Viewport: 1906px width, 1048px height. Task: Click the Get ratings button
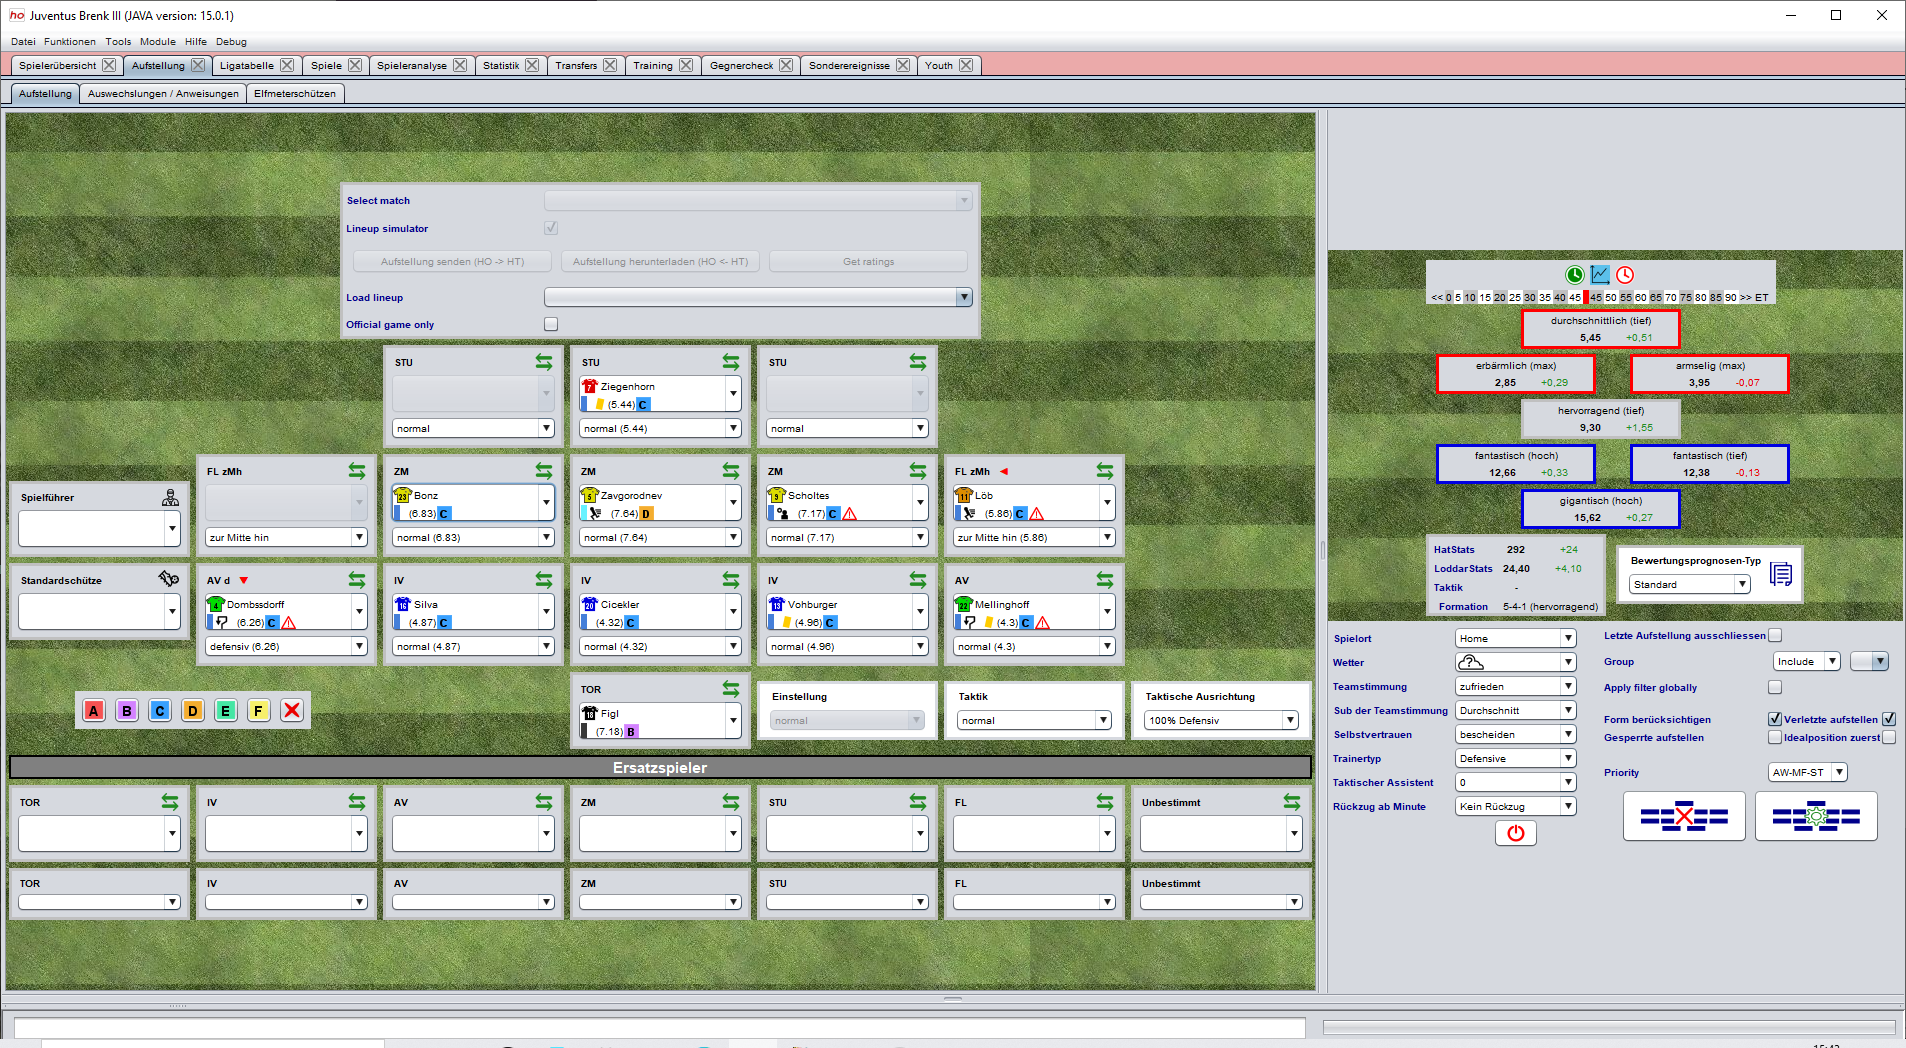tap(868, 261)
